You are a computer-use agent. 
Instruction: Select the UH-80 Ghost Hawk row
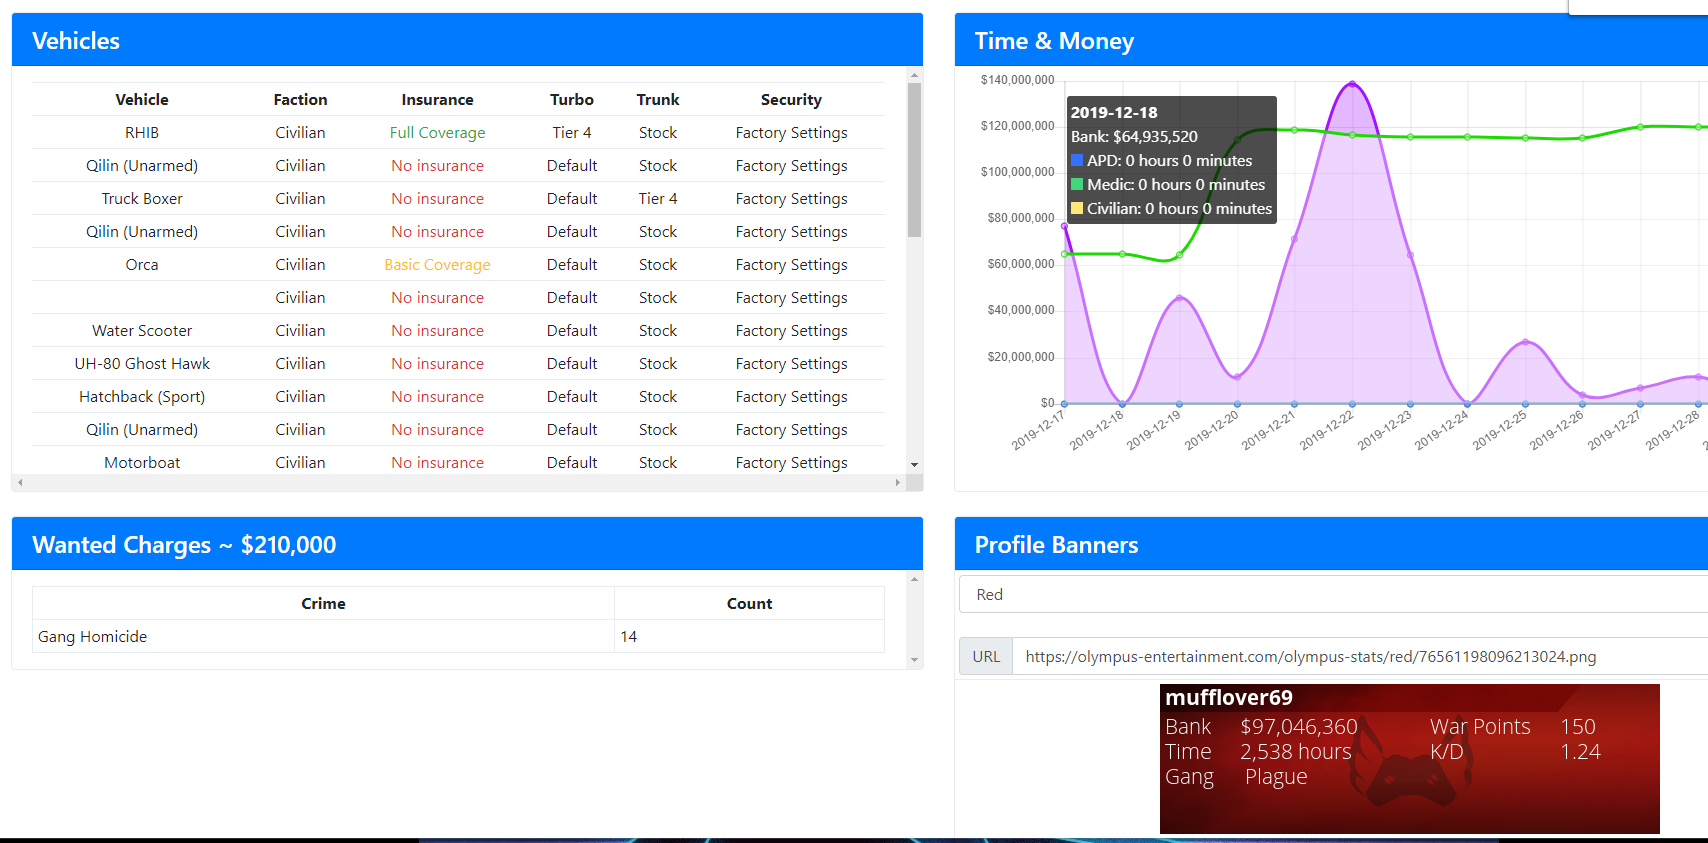(x=458, y=364)
